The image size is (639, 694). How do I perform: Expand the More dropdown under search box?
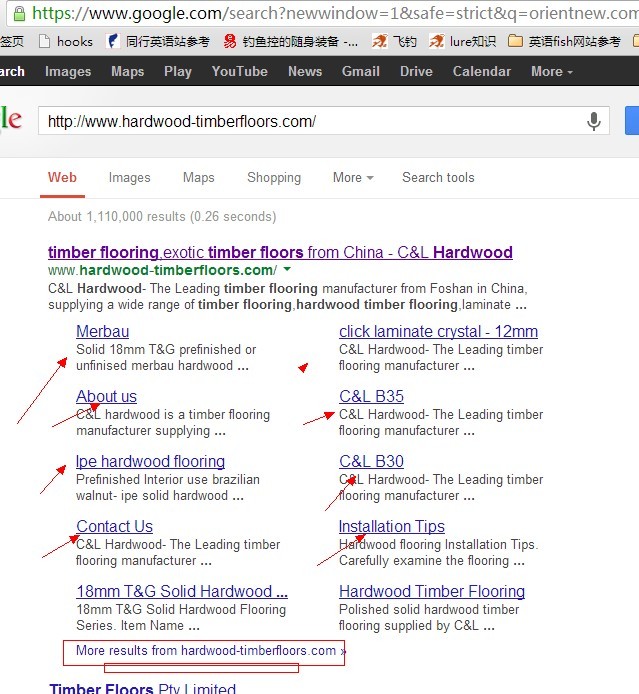click(x=353, y=177)
